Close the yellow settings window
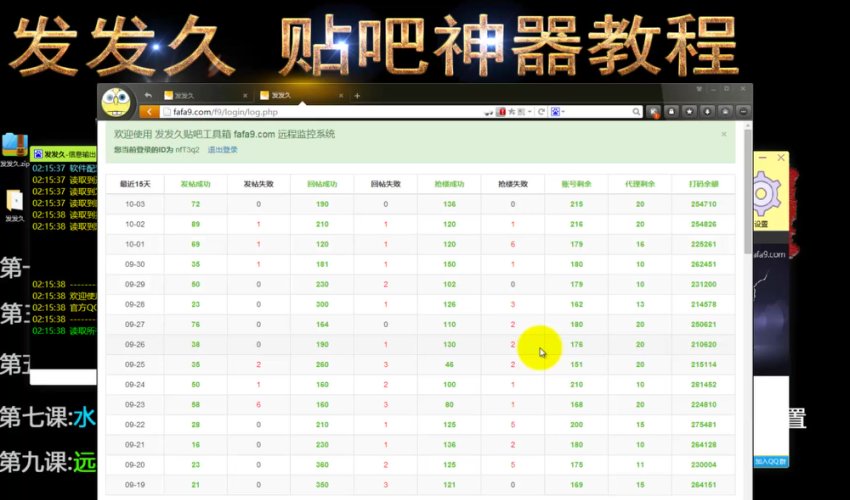Screen dimensions: 850x500 (x=781, y=158)
